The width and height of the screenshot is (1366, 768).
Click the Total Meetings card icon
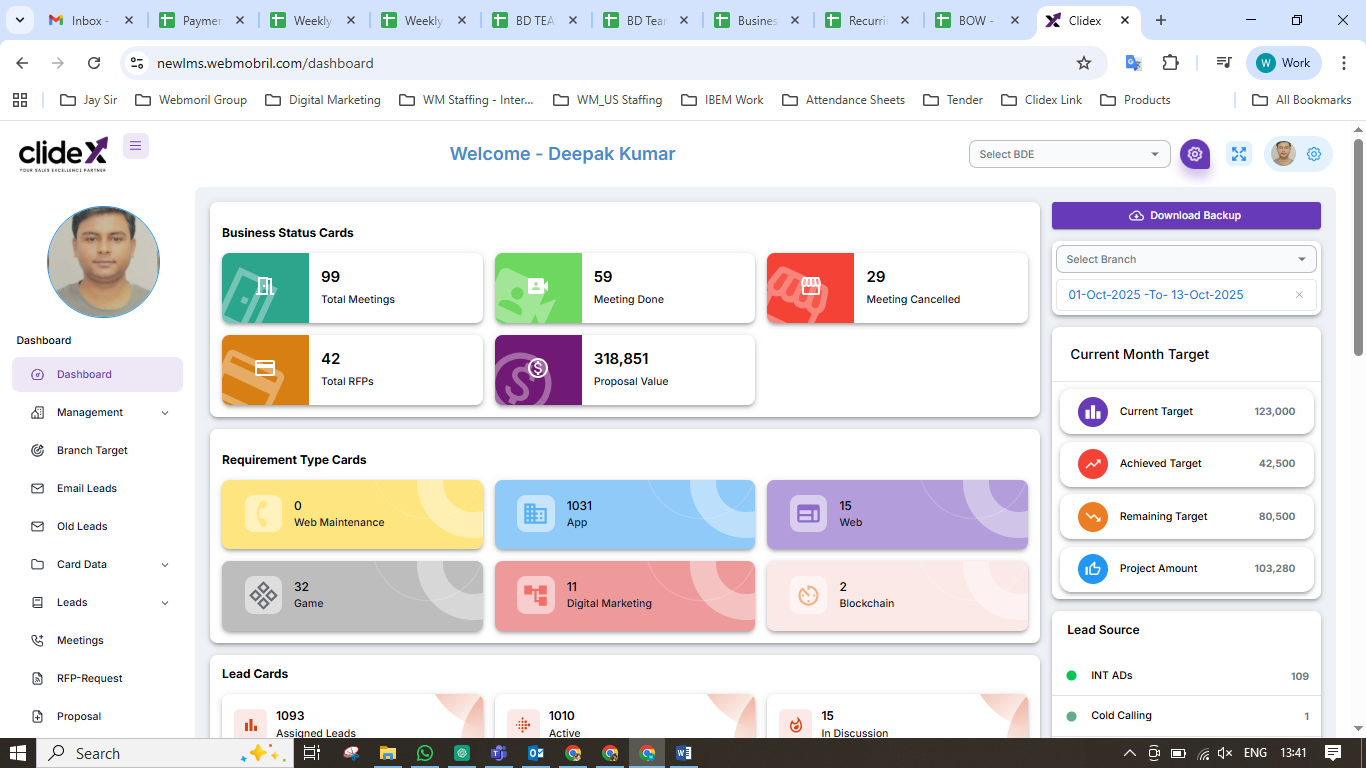265,287
